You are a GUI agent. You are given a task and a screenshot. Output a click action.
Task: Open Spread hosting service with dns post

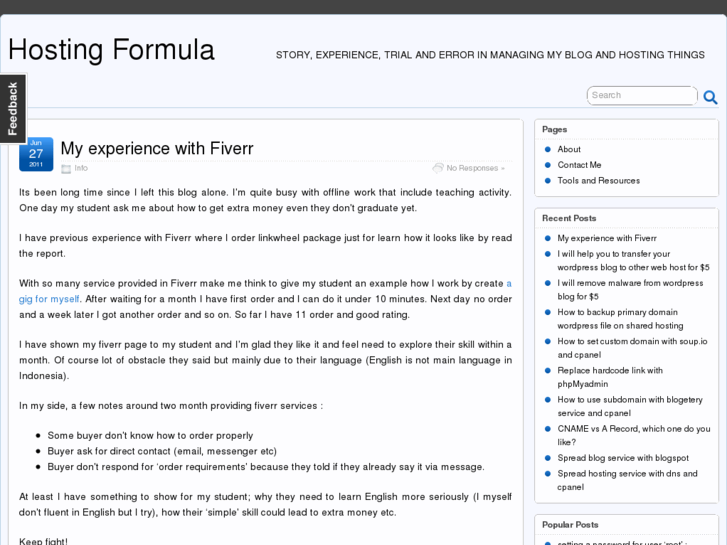[x=627, y=481]
